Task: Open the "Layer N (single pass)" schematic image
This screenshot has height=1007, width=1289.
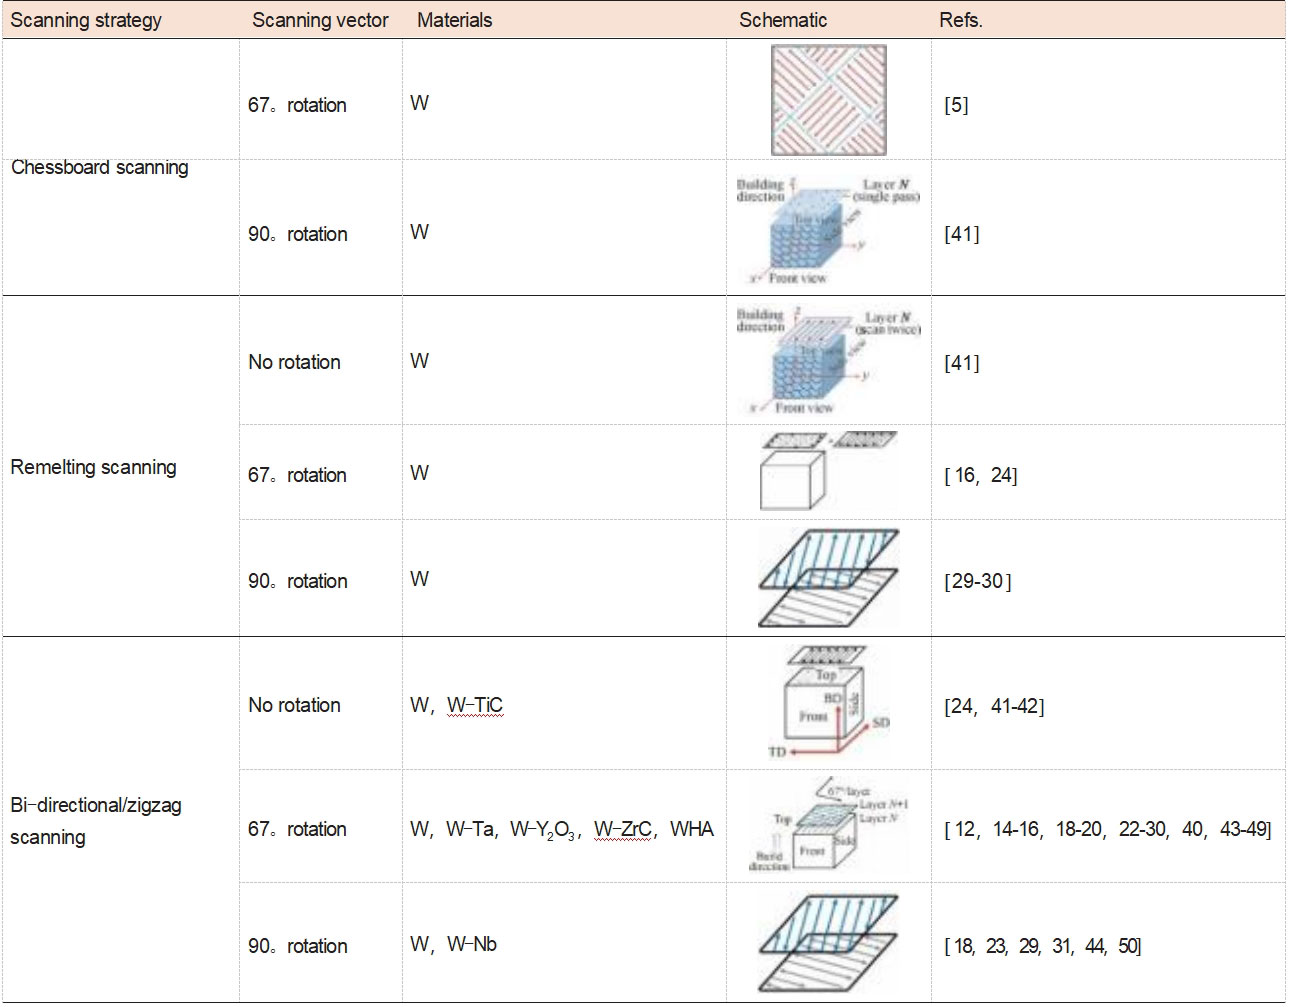Action: (827, 231)
